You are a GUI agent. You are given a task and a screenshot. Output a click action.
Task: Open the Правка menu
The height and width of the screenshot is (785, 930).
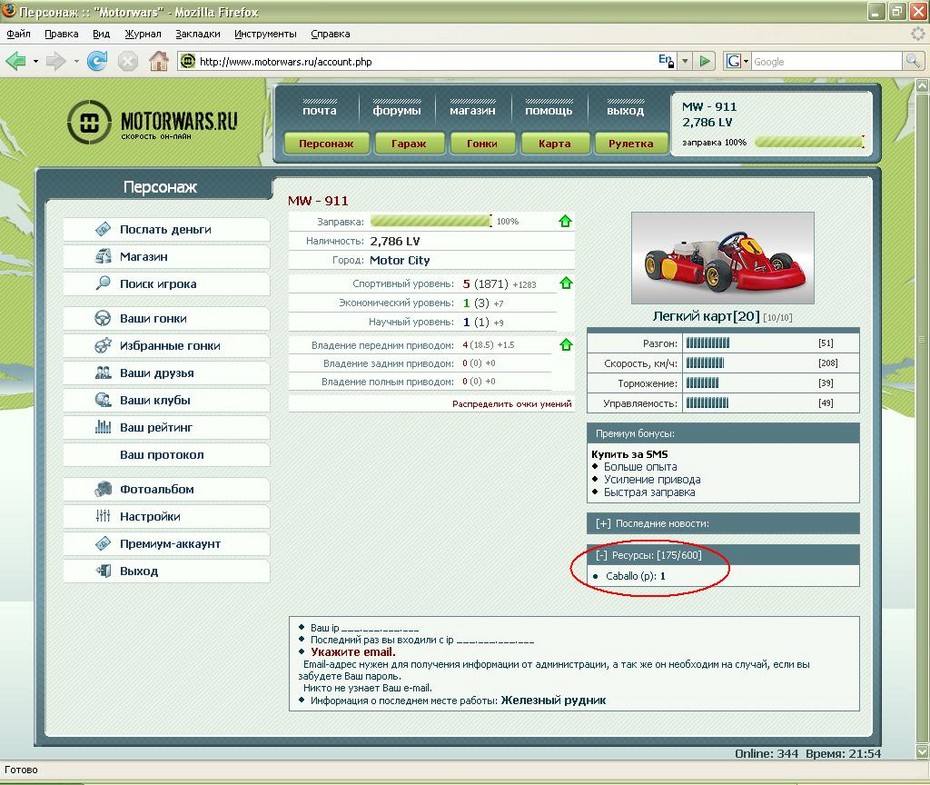coord(61,34)
